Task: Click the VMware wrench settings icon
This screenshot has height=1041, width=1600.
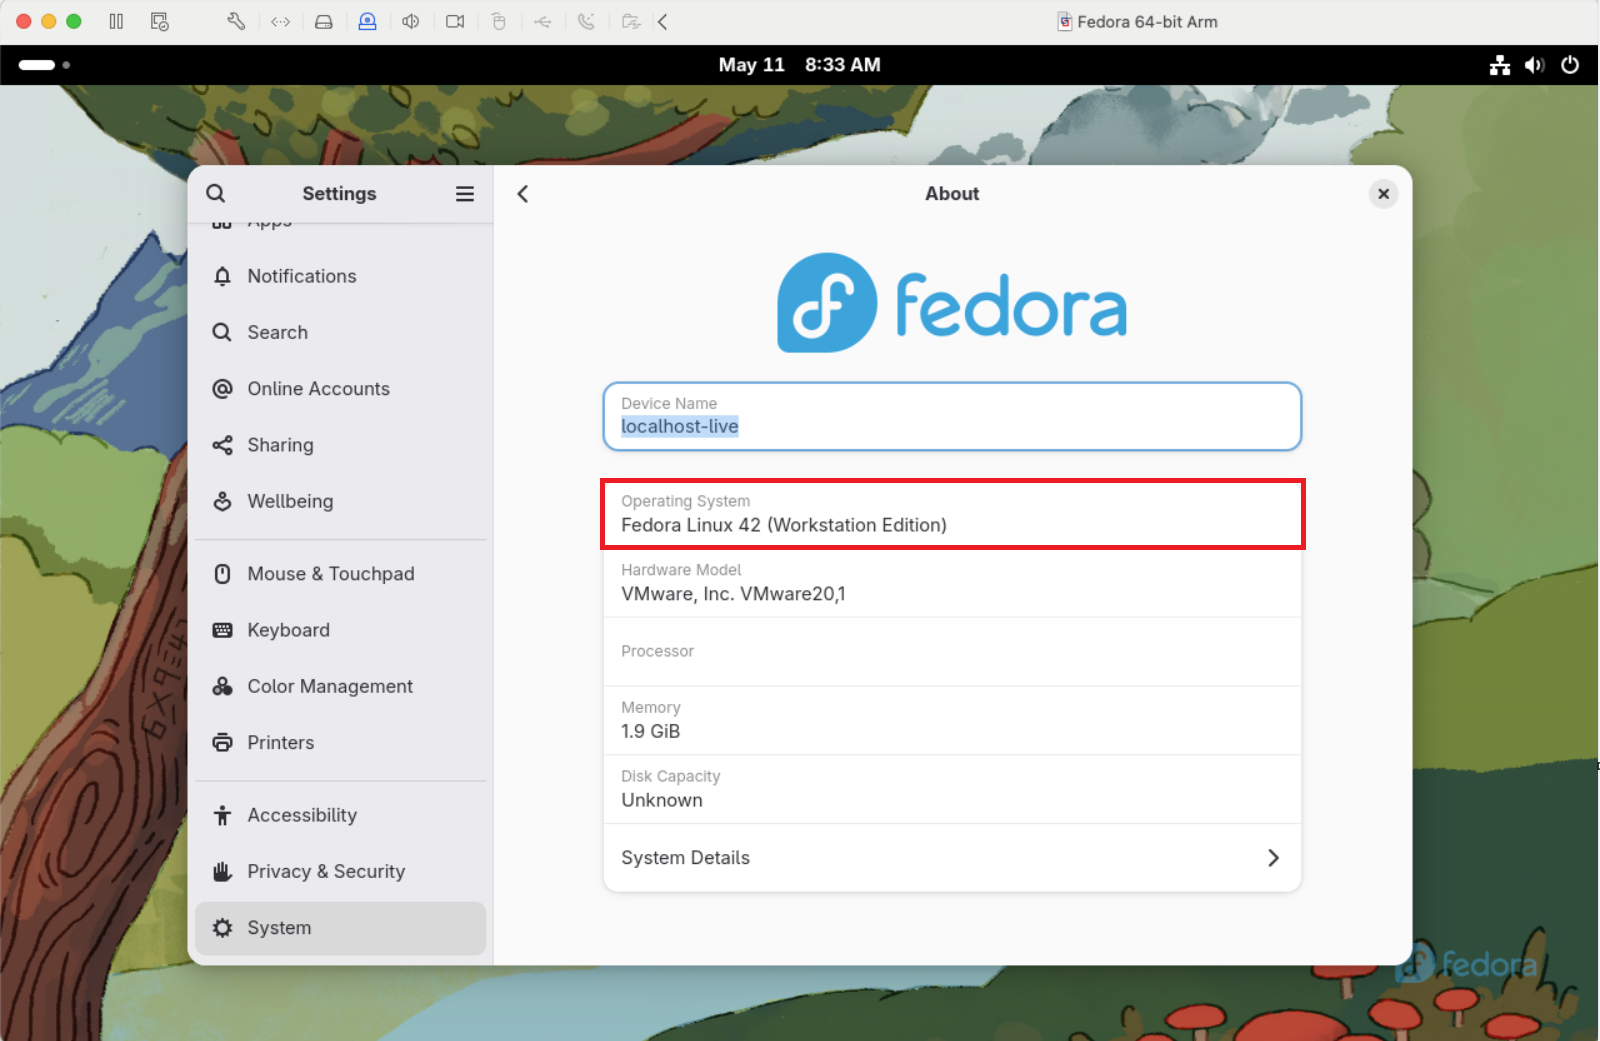Action: (x=236, y=21)
